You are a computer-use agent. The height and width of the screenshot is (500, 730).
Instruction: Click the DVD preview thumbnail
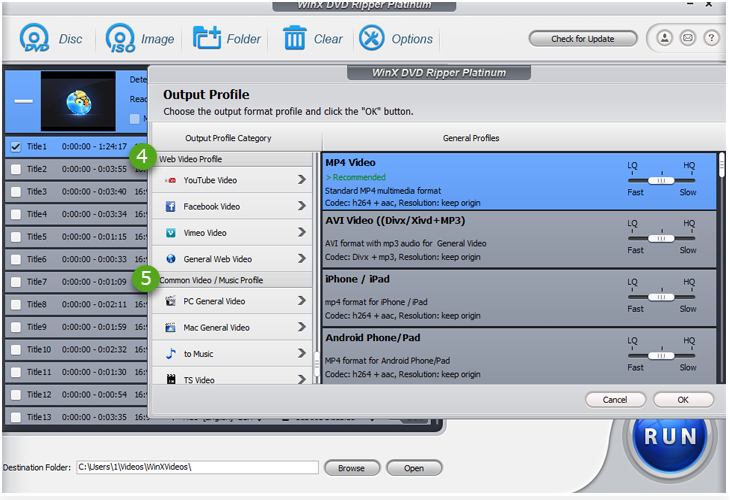78,101
